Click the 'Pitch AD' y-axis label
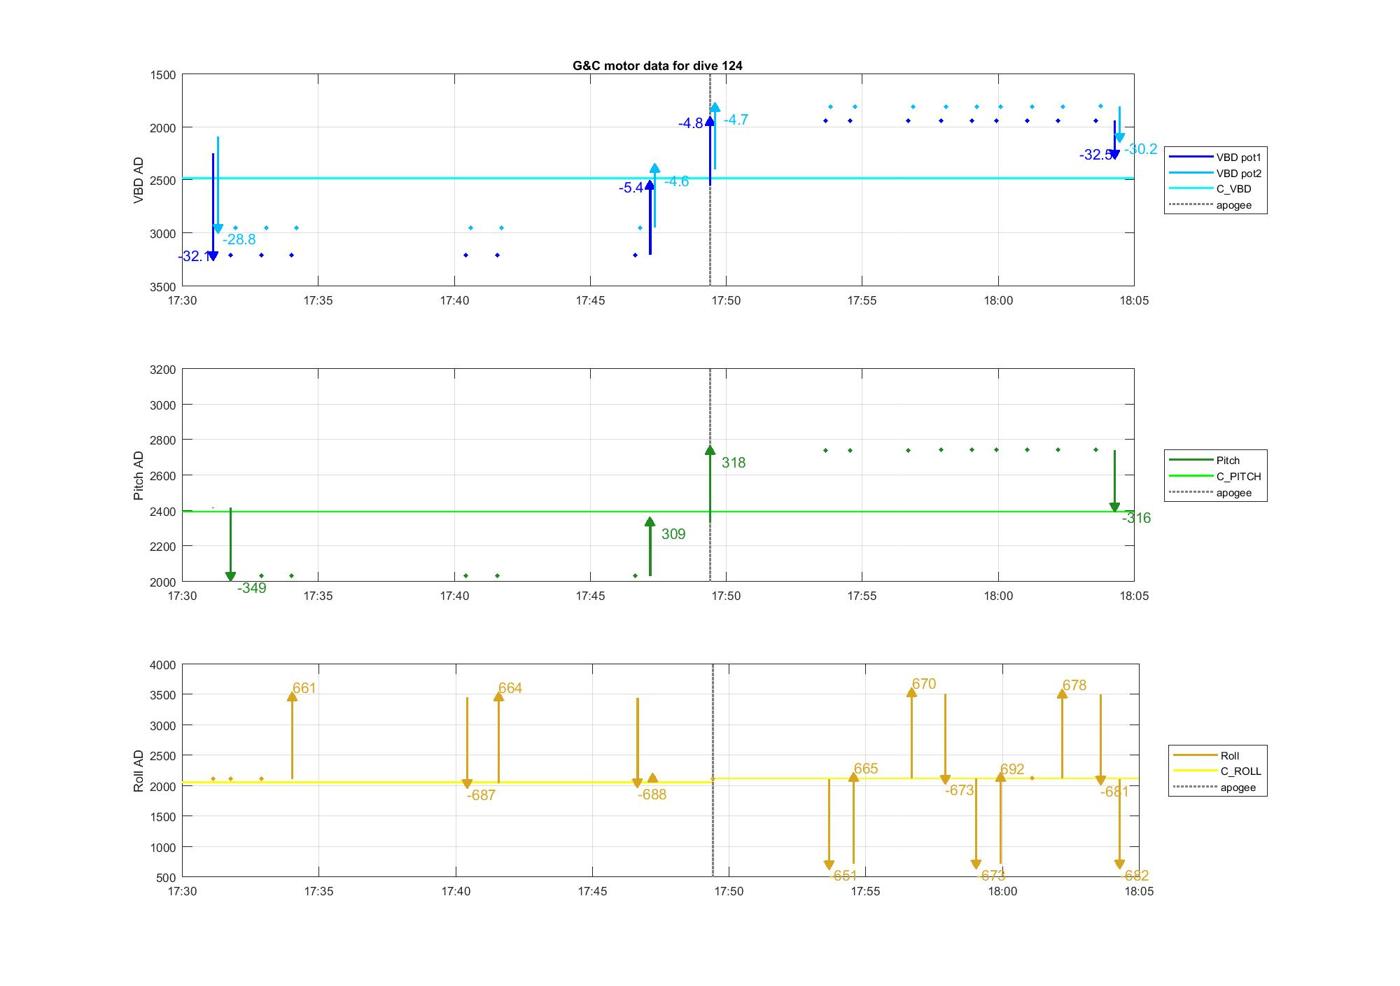 coord(139,475)
